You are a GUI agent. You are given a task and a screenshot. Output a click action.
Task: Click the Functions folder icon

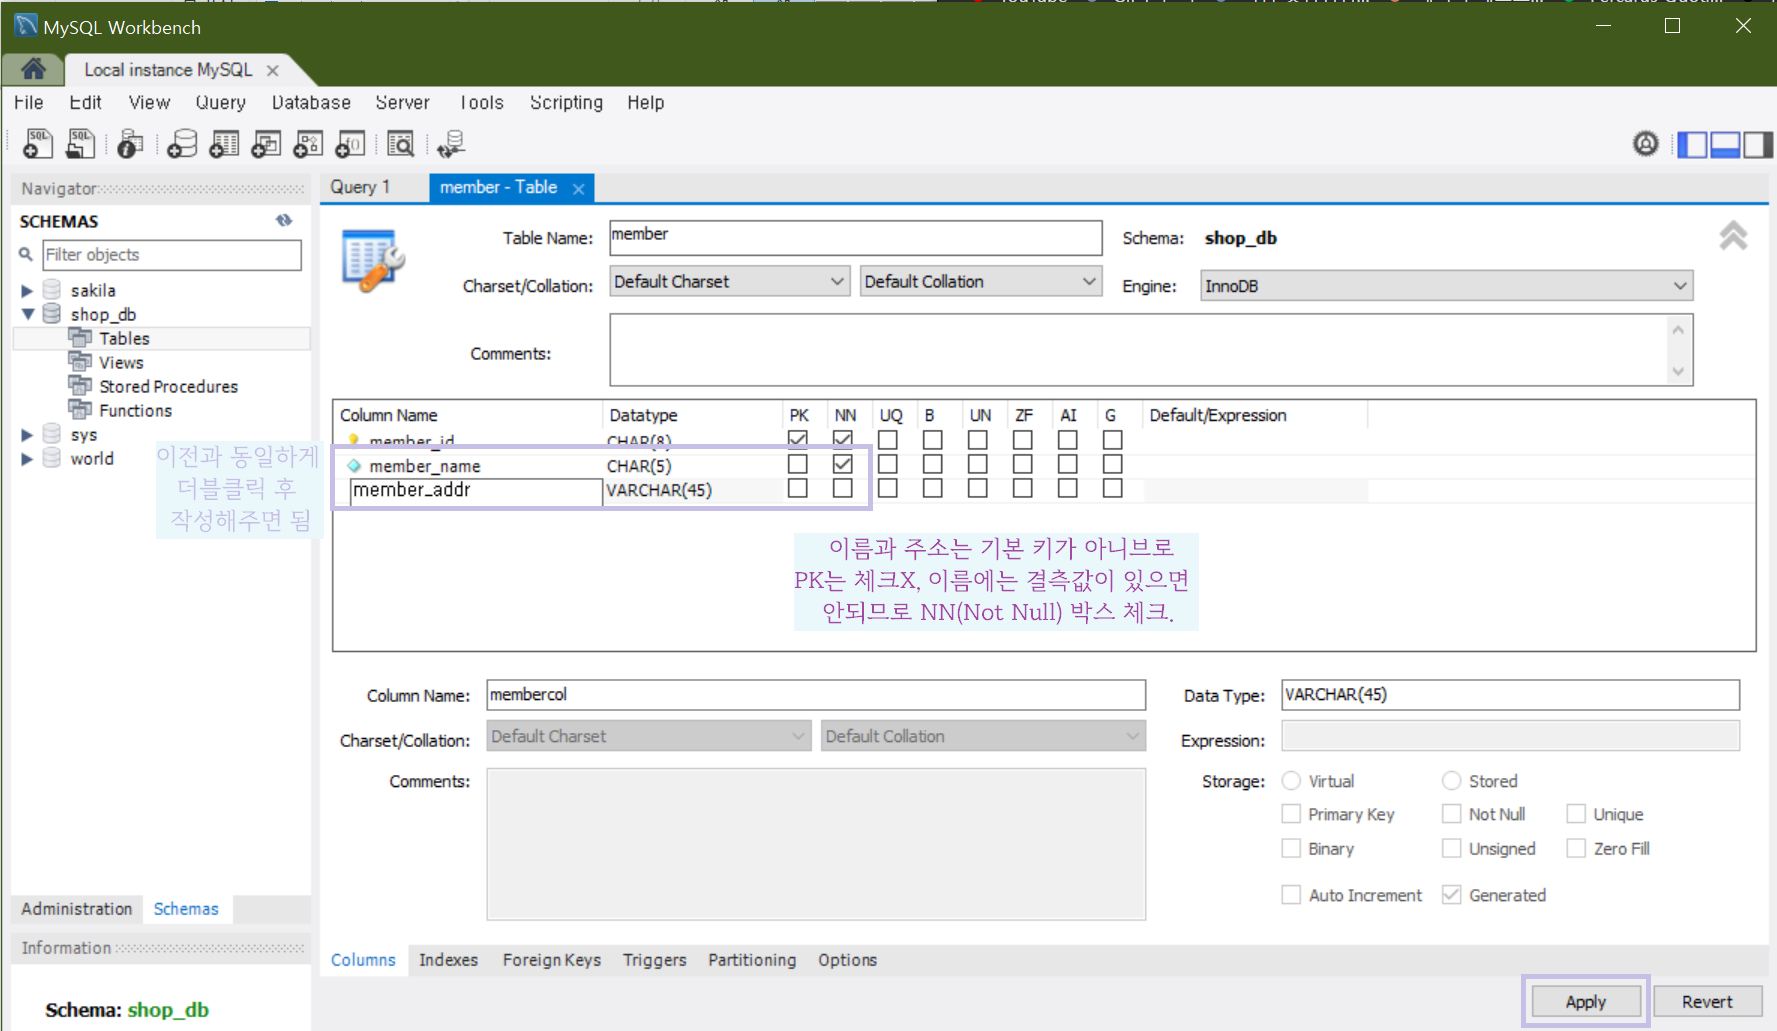[x=80, y=410]
